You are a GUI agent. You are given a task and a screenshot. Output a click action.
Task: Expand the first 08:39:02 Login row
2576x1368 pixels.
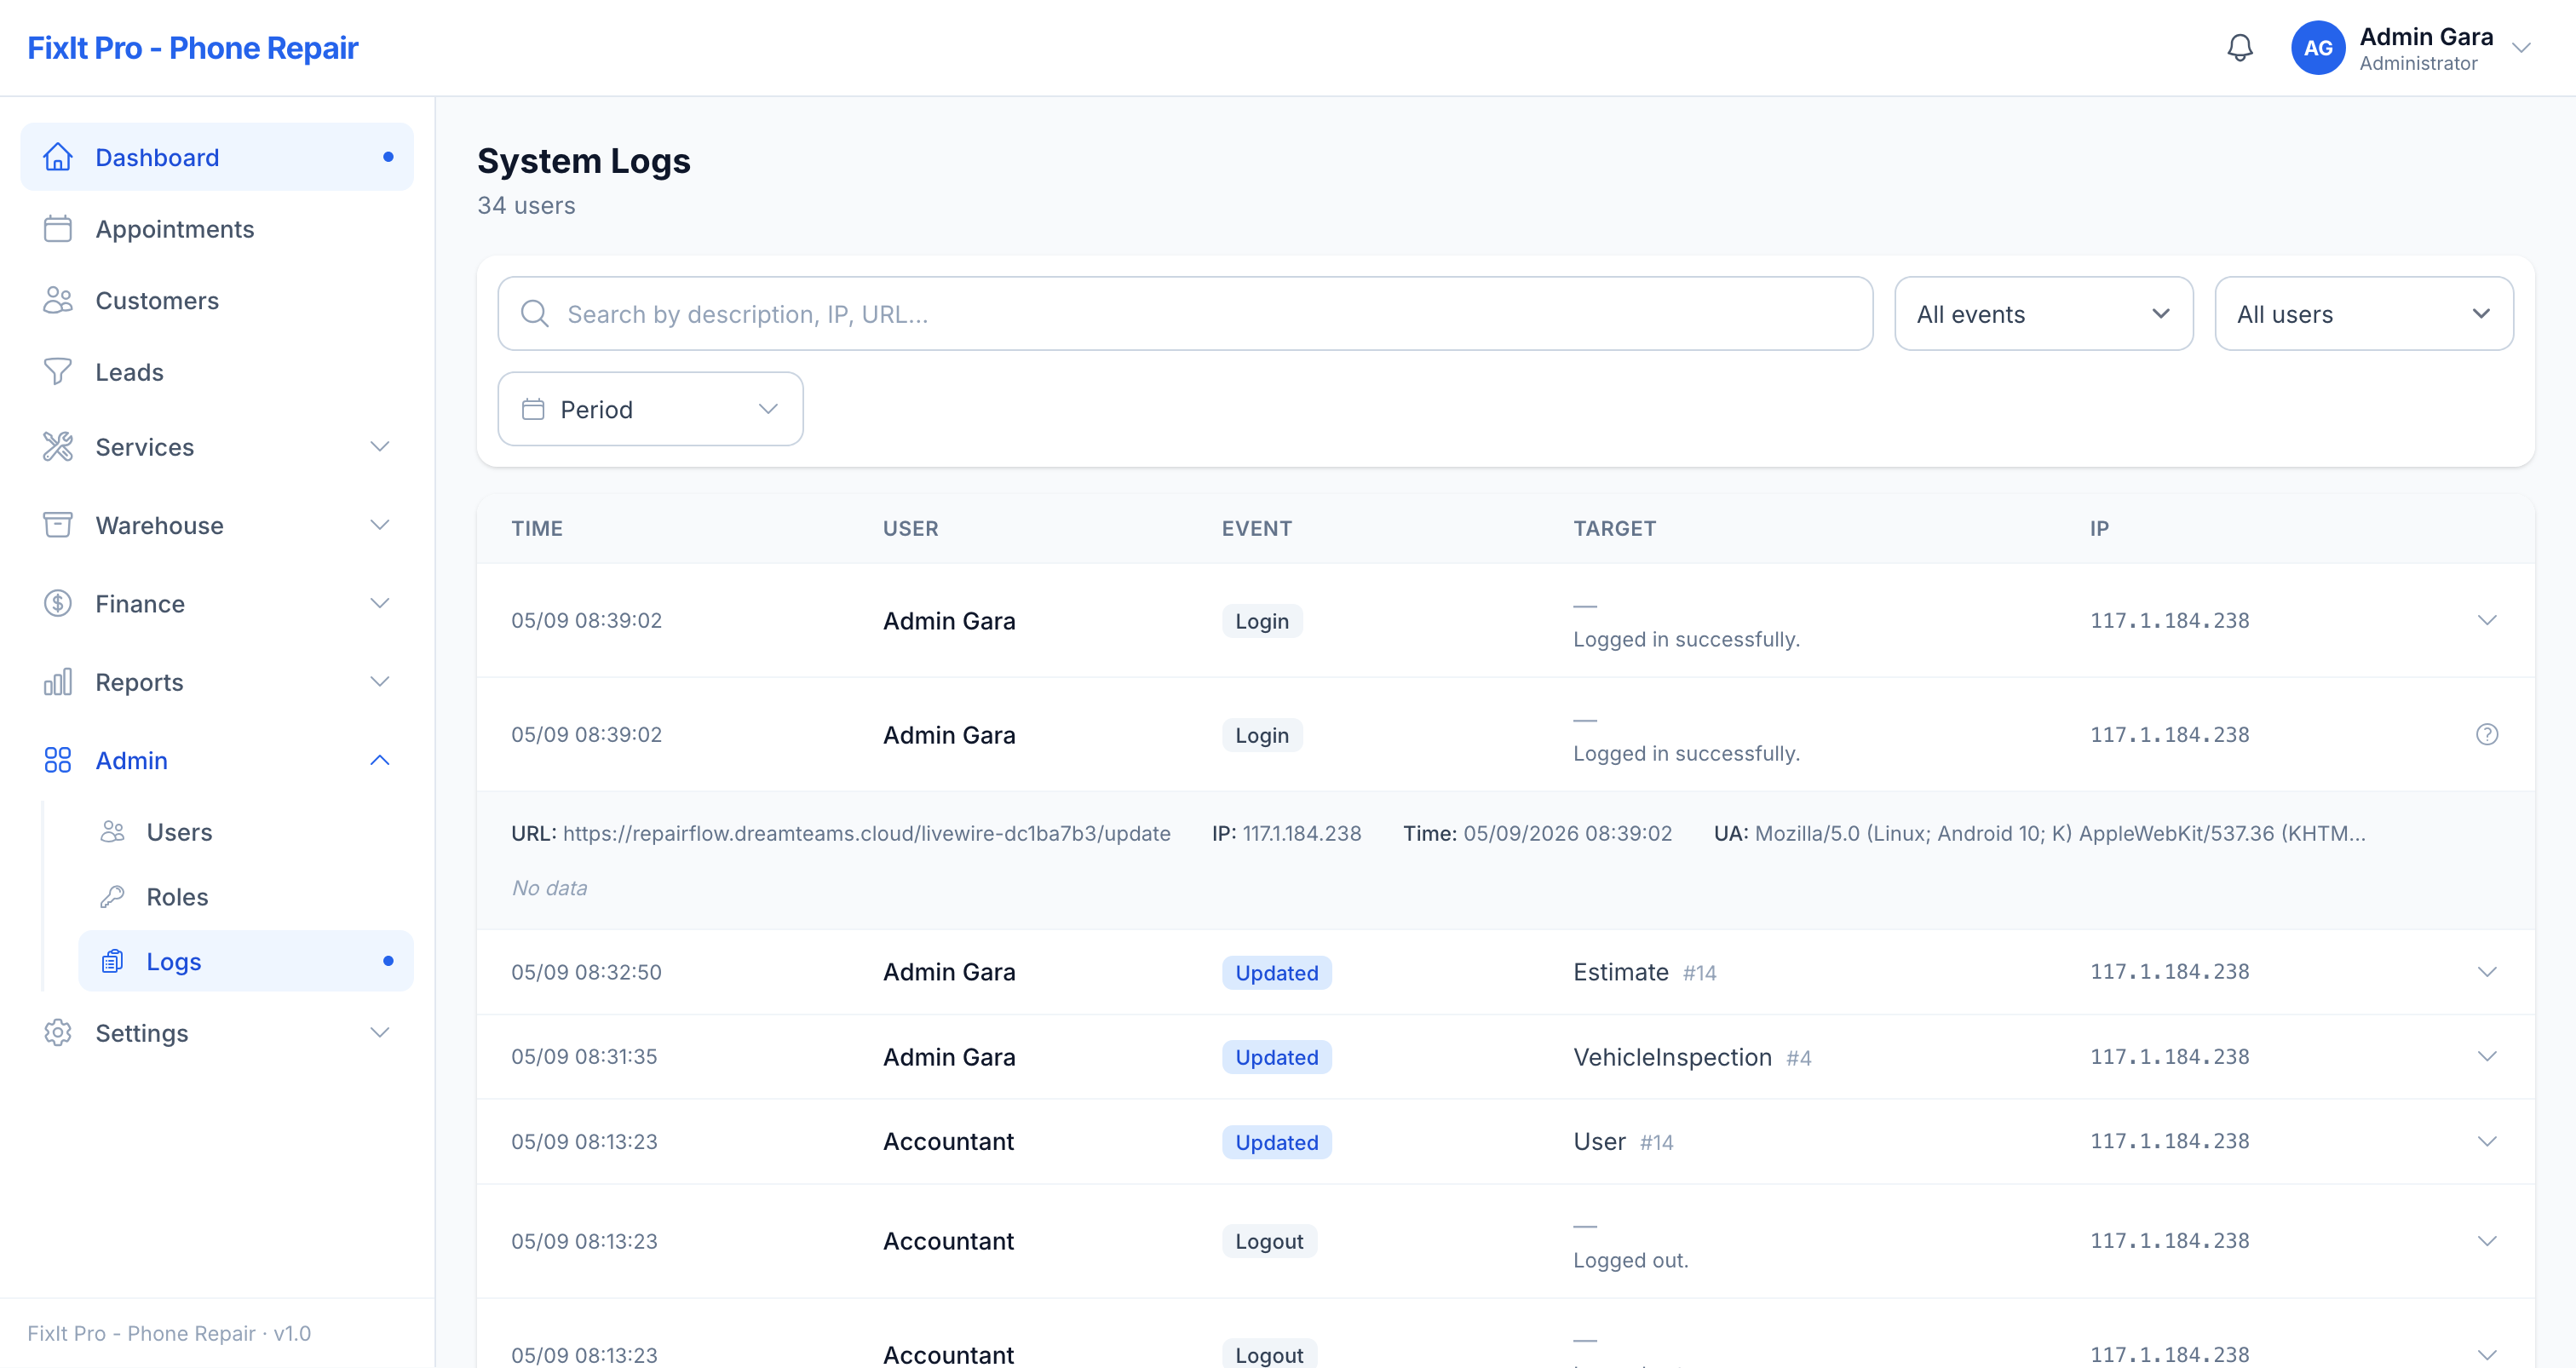pos(2487,620)
